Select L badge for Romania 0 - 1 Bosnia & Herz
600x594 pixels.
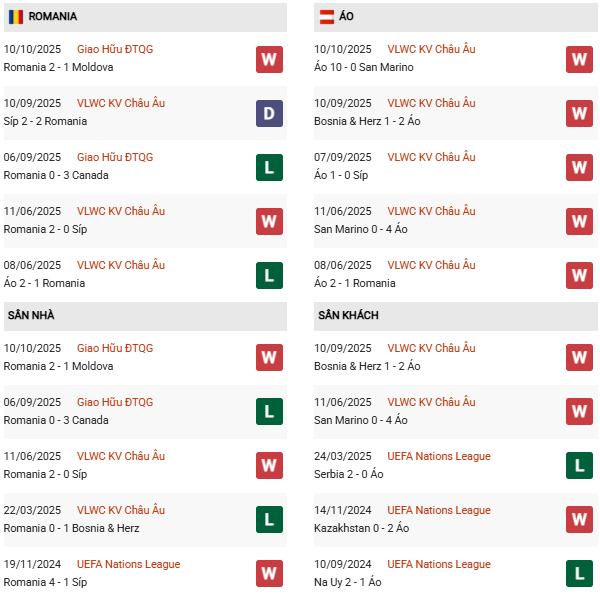tap(269, 519)
